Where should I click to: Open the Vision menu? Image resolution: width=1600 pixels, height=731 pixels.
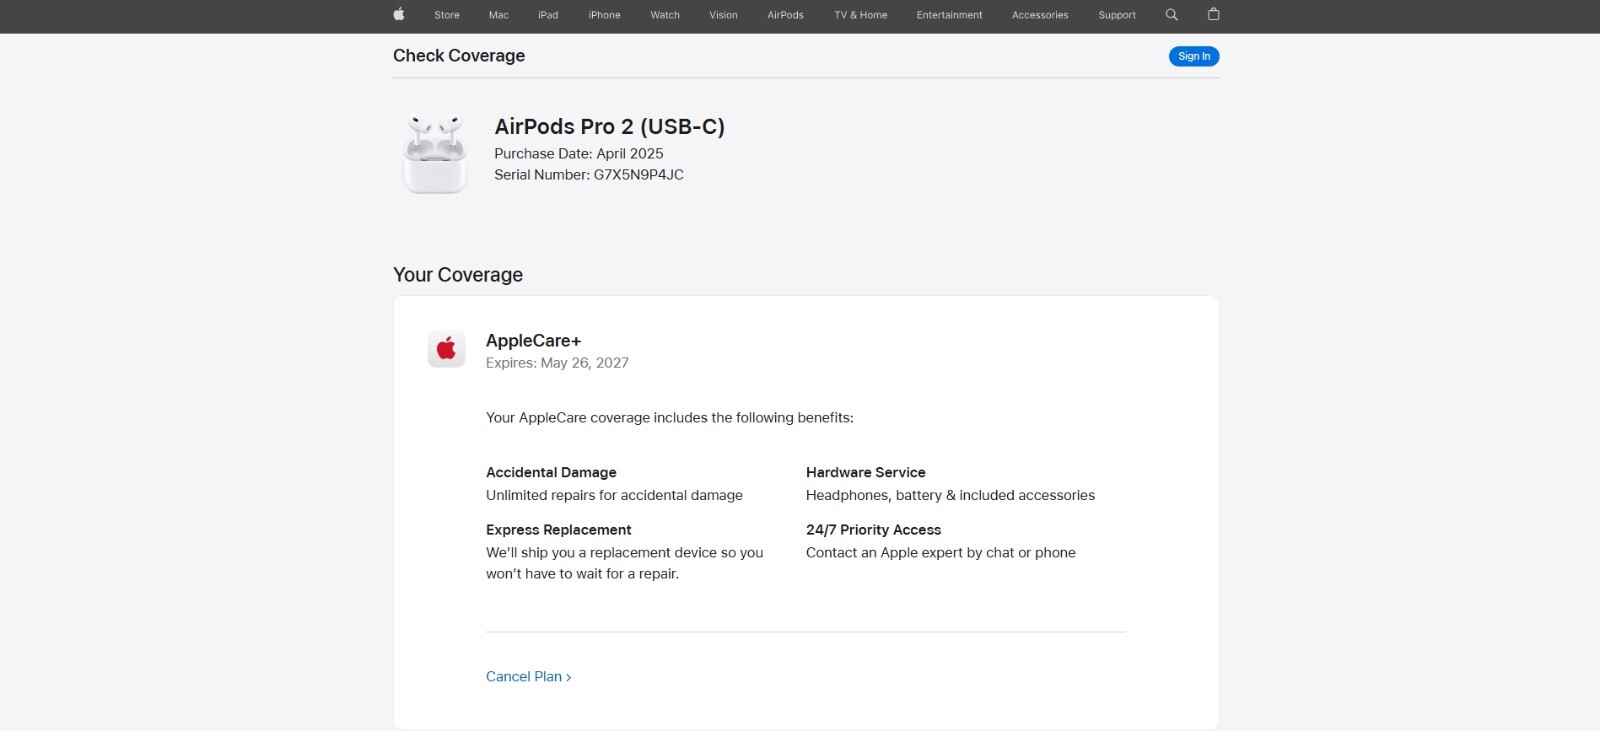click(723, 15)
